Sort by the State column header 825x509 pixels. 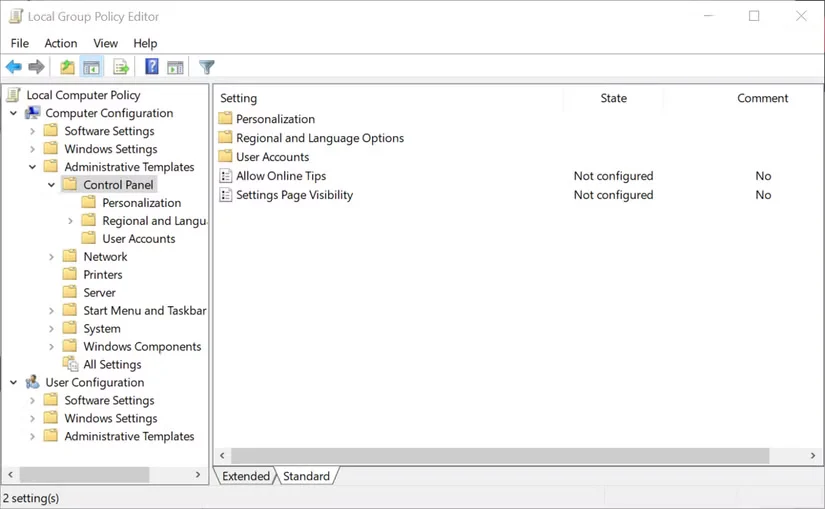point(613,98)
